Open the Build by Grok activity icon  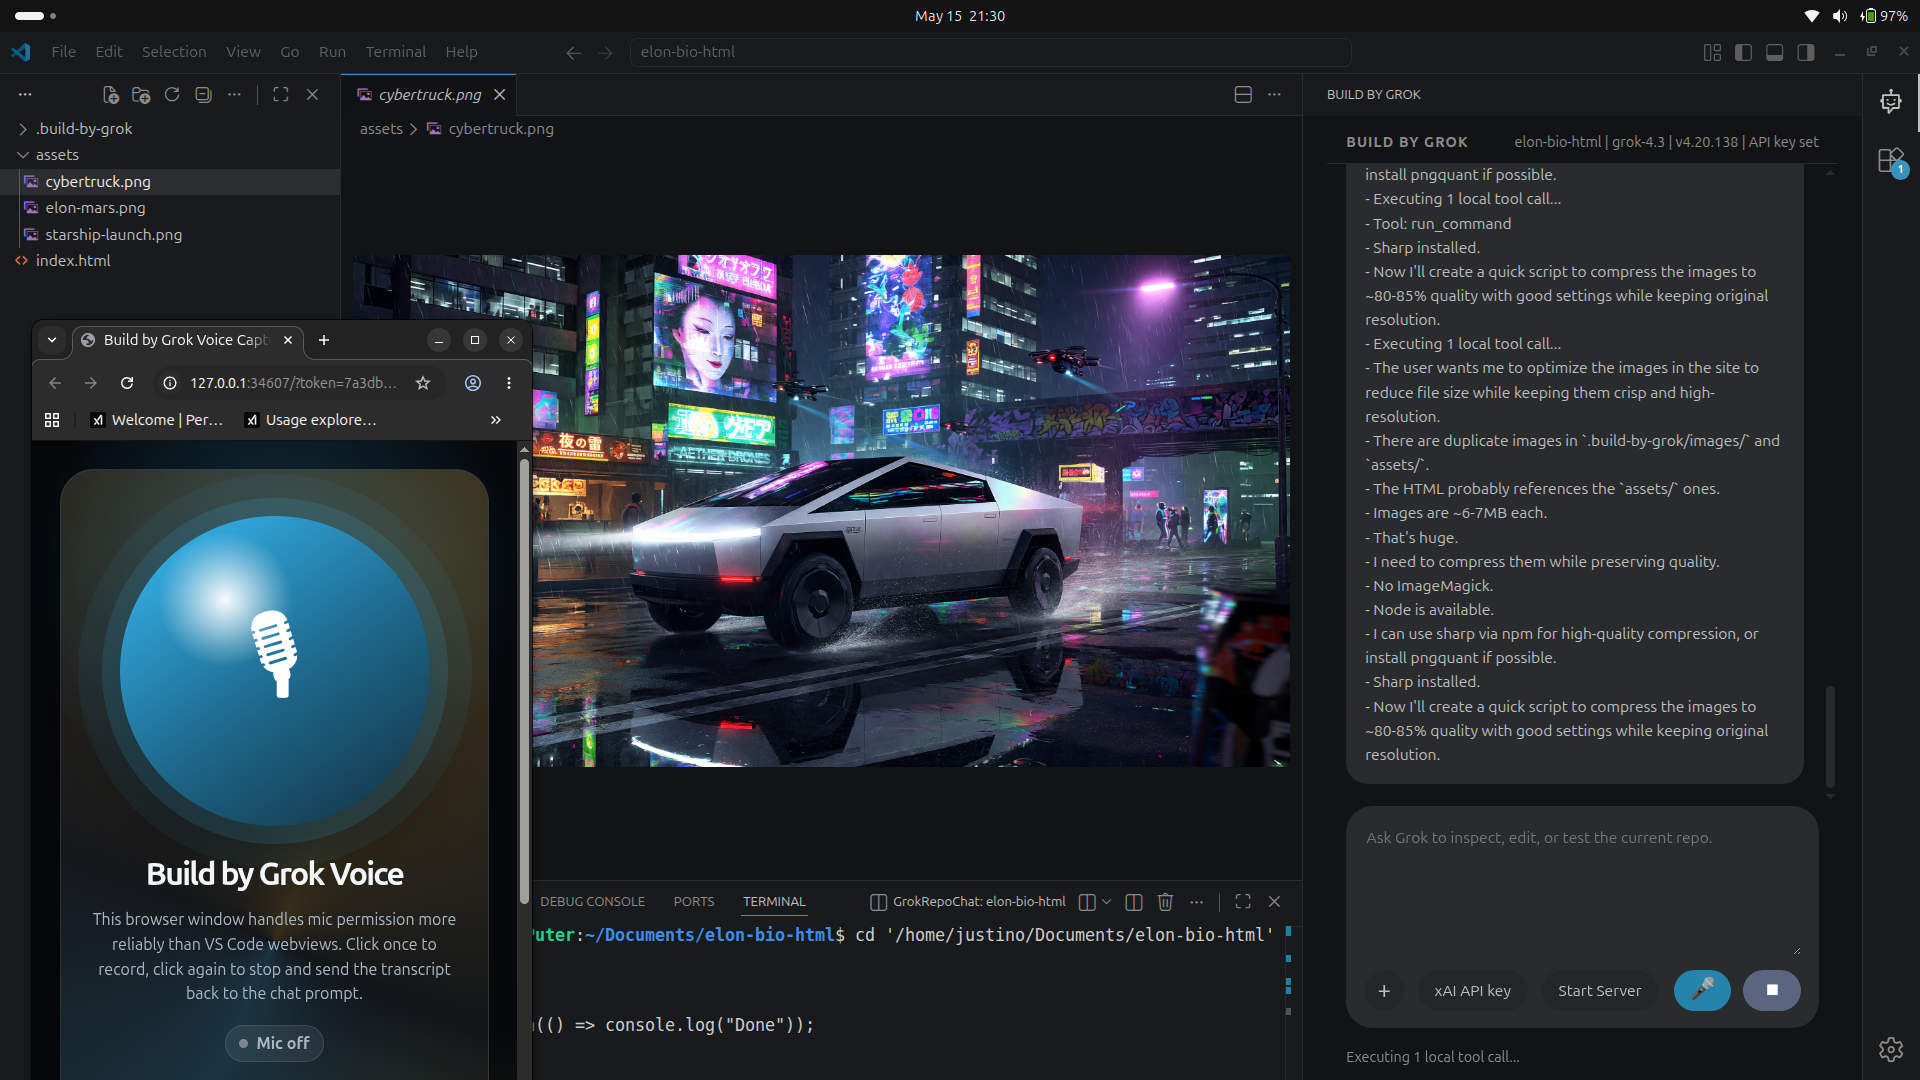(1890, 101)
